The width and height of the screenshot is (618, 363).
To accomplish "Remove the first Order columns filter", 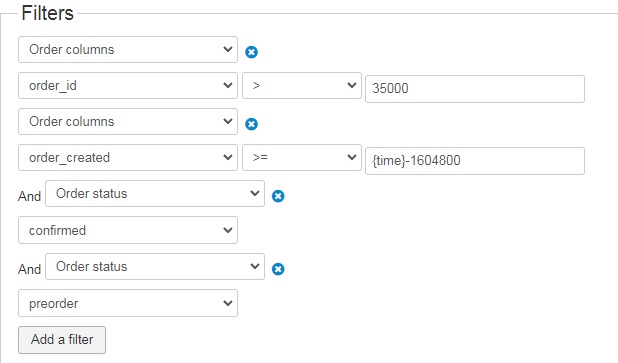I will (251, 52).
